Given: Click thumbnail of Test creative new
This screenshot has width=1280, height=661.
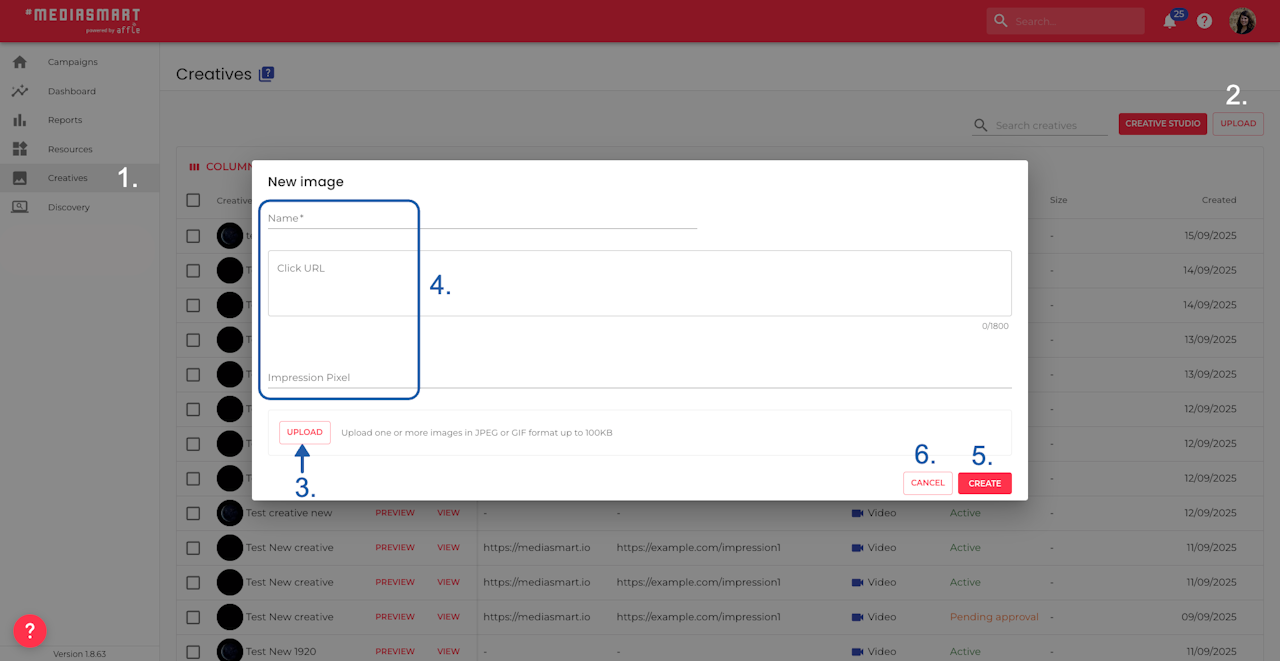Looking at the screenshot, I should click(230, 513).
